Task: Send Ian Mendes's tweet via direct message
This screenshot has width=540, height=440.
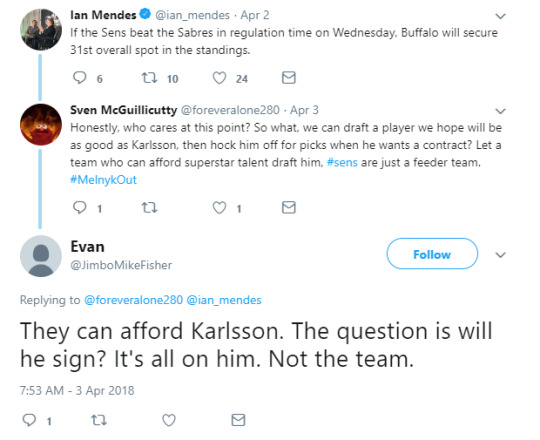Action: pos(289,78)
